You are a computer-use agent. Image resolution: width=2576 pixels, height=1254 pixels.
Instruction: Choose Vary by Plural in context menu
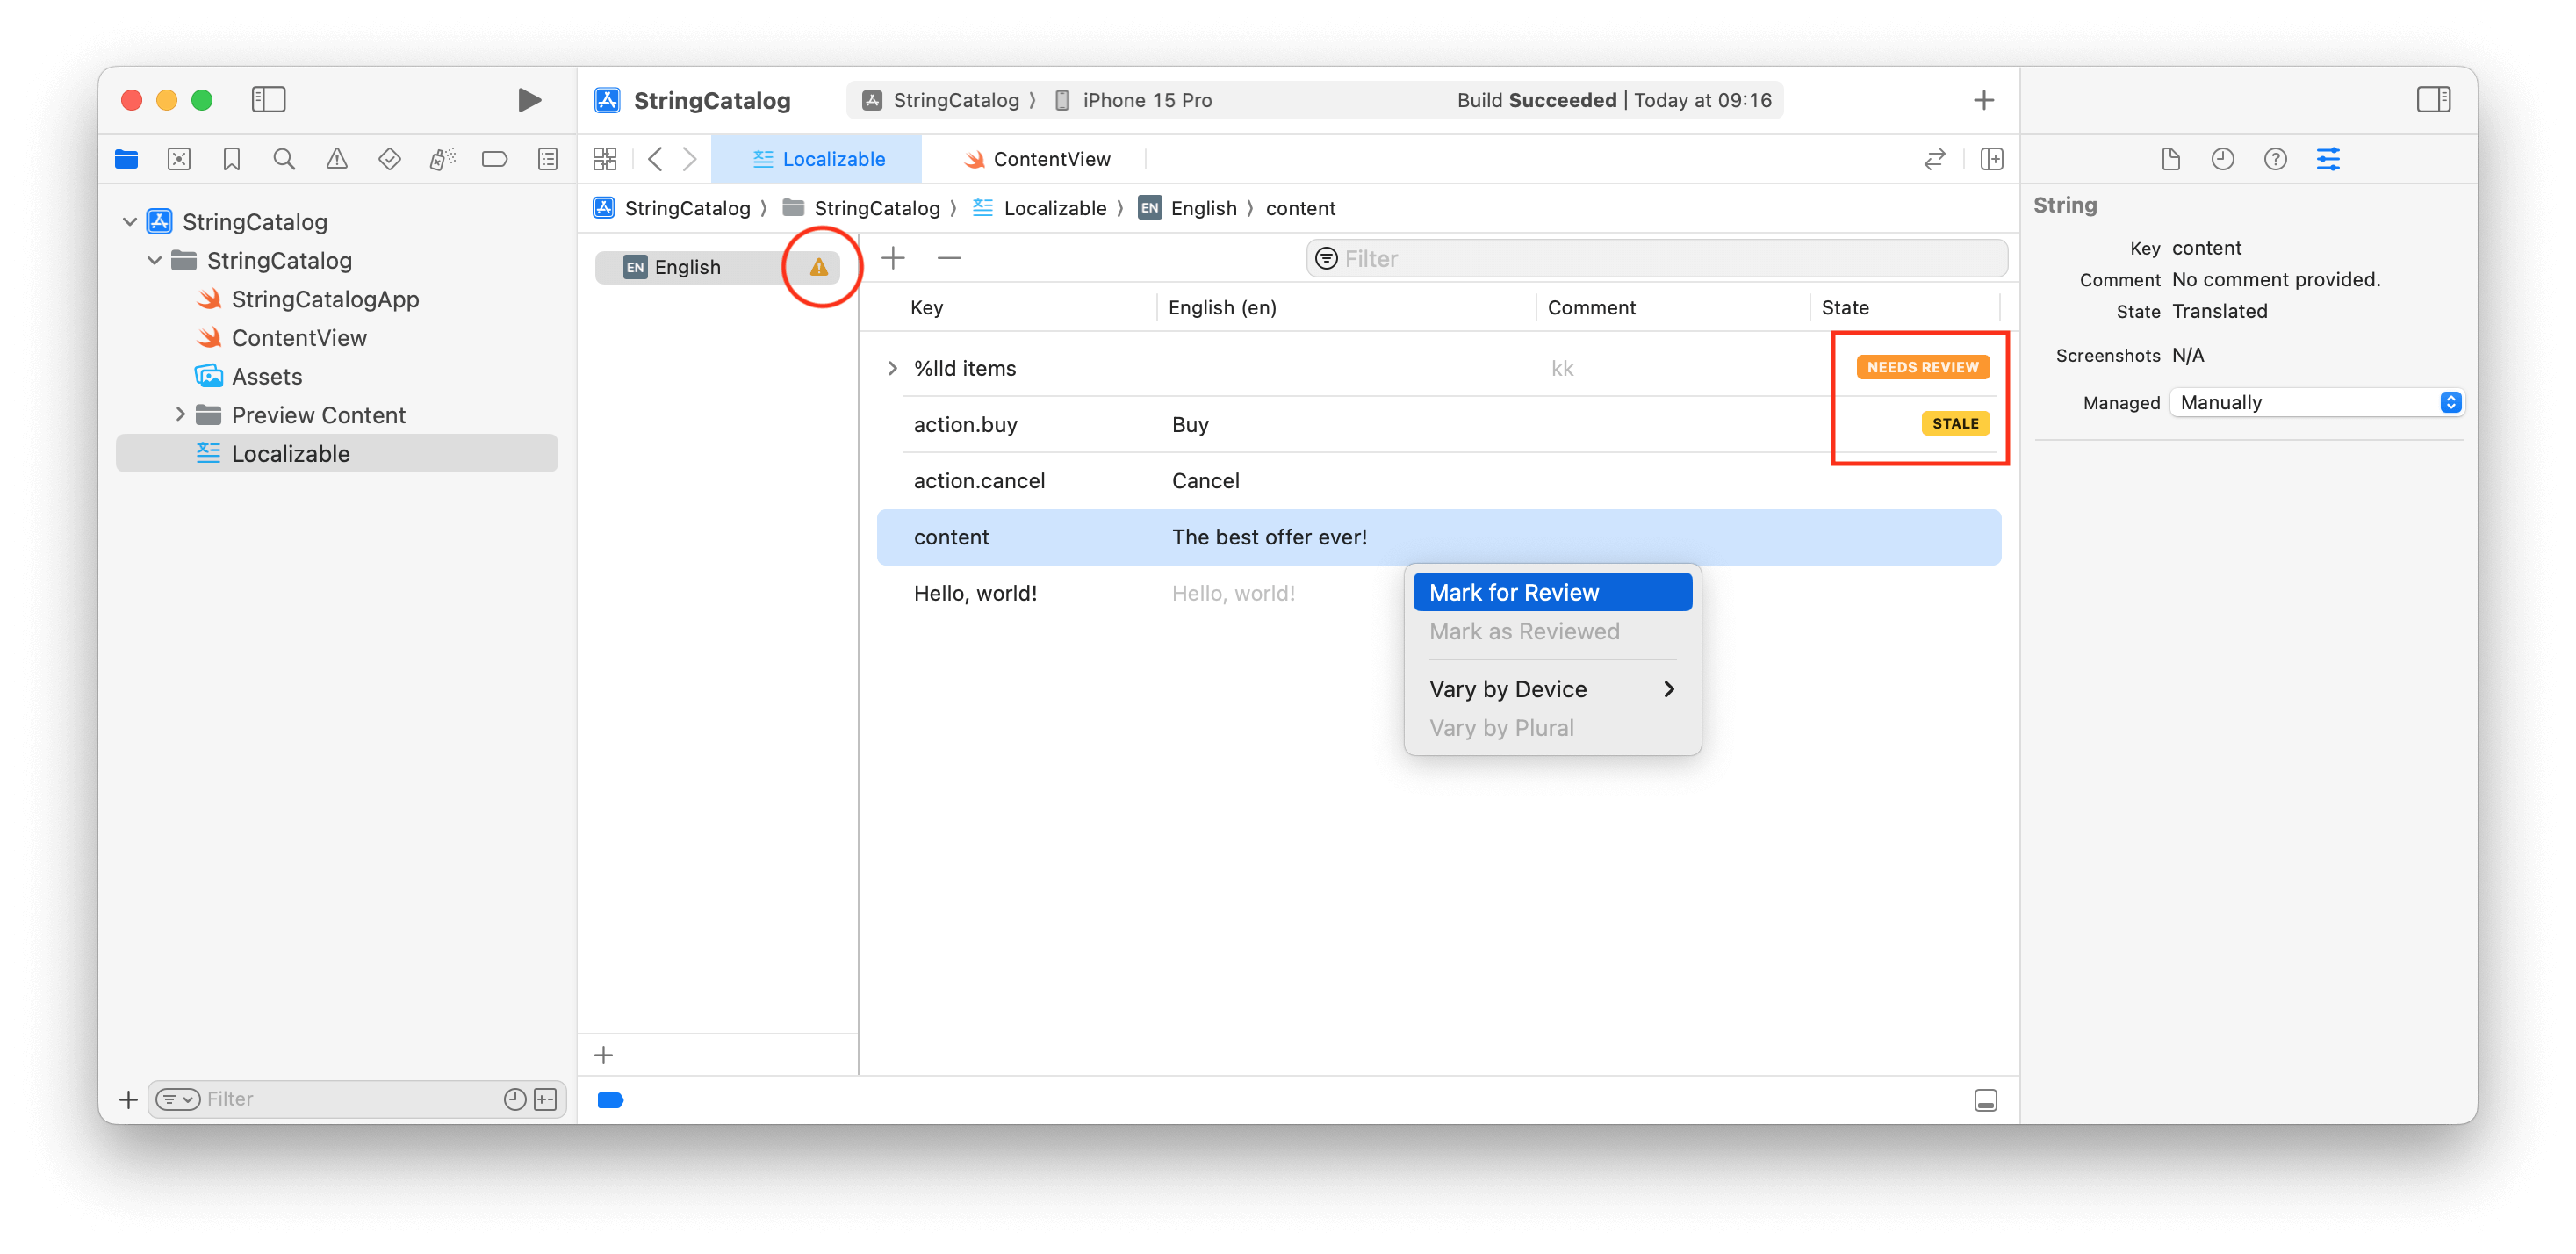click(1552, 727)
